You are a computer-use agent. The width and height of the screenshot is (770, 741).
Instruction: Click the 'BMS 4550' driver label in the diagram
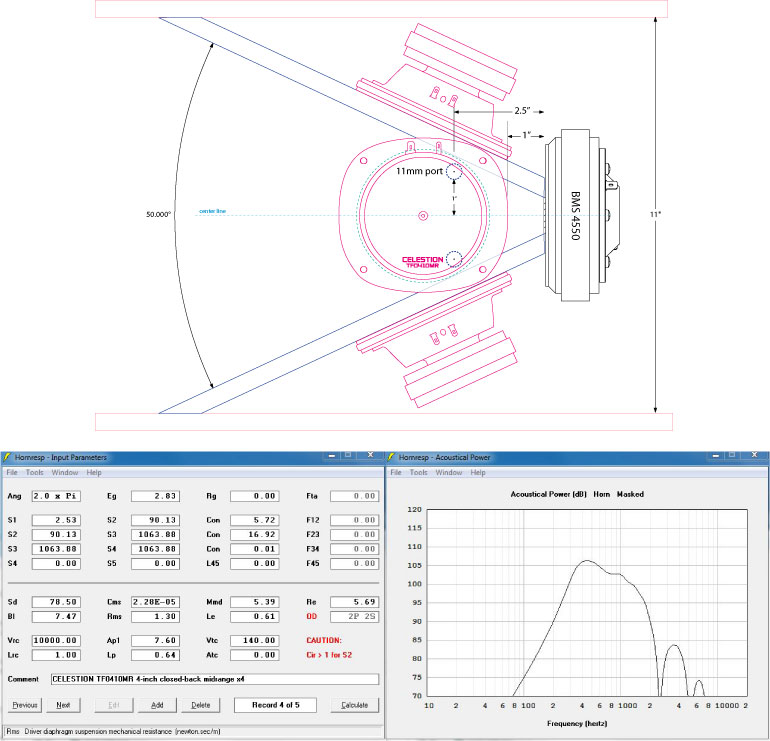(576, 216)
